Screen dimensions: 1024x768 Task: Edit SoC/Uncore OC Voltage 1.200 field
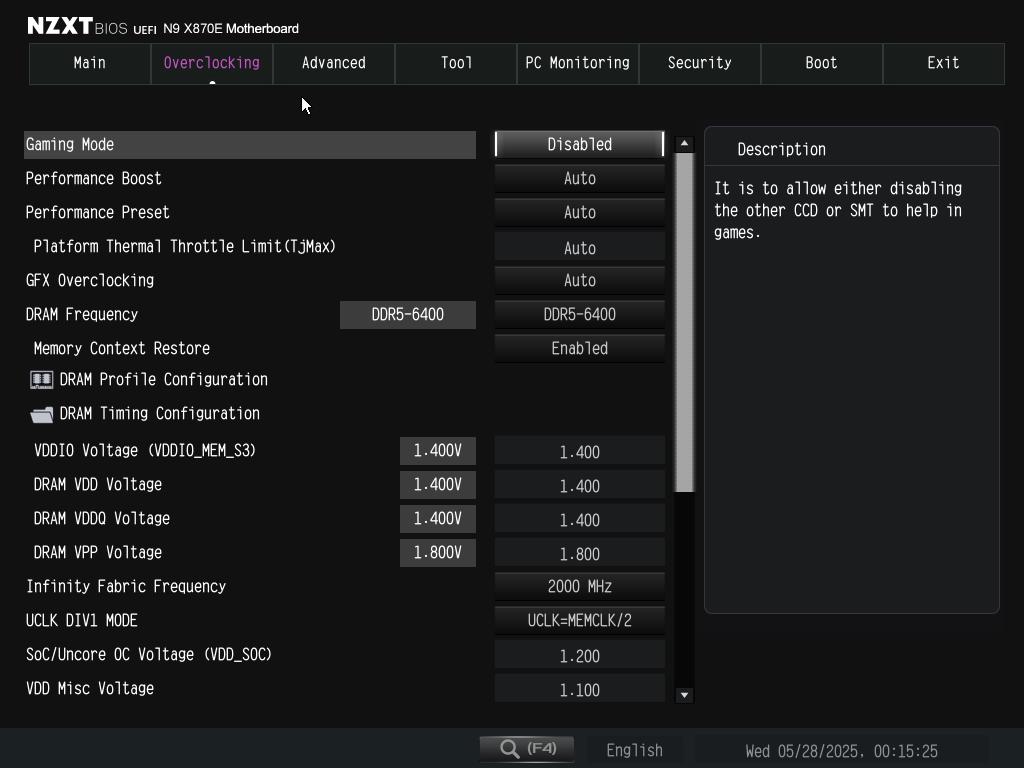click(579, 656)
